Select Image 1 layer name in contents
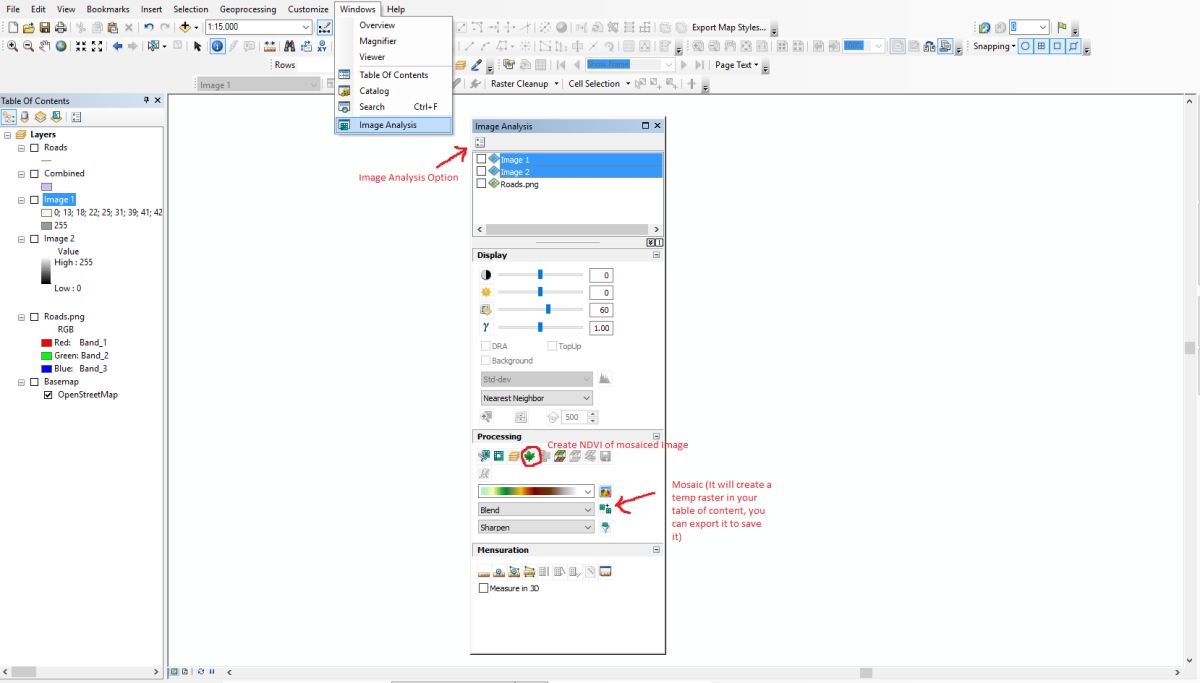The width and height of the screenshot is (1200, 683). click(x=58, y=200)
